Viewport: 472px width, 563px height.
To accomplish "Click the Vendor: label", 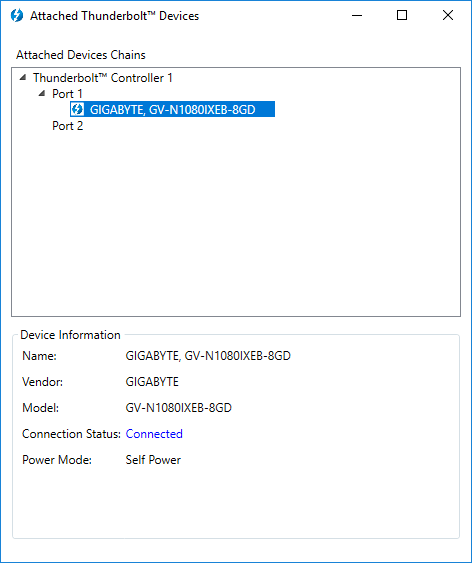I will coord(42,382).
